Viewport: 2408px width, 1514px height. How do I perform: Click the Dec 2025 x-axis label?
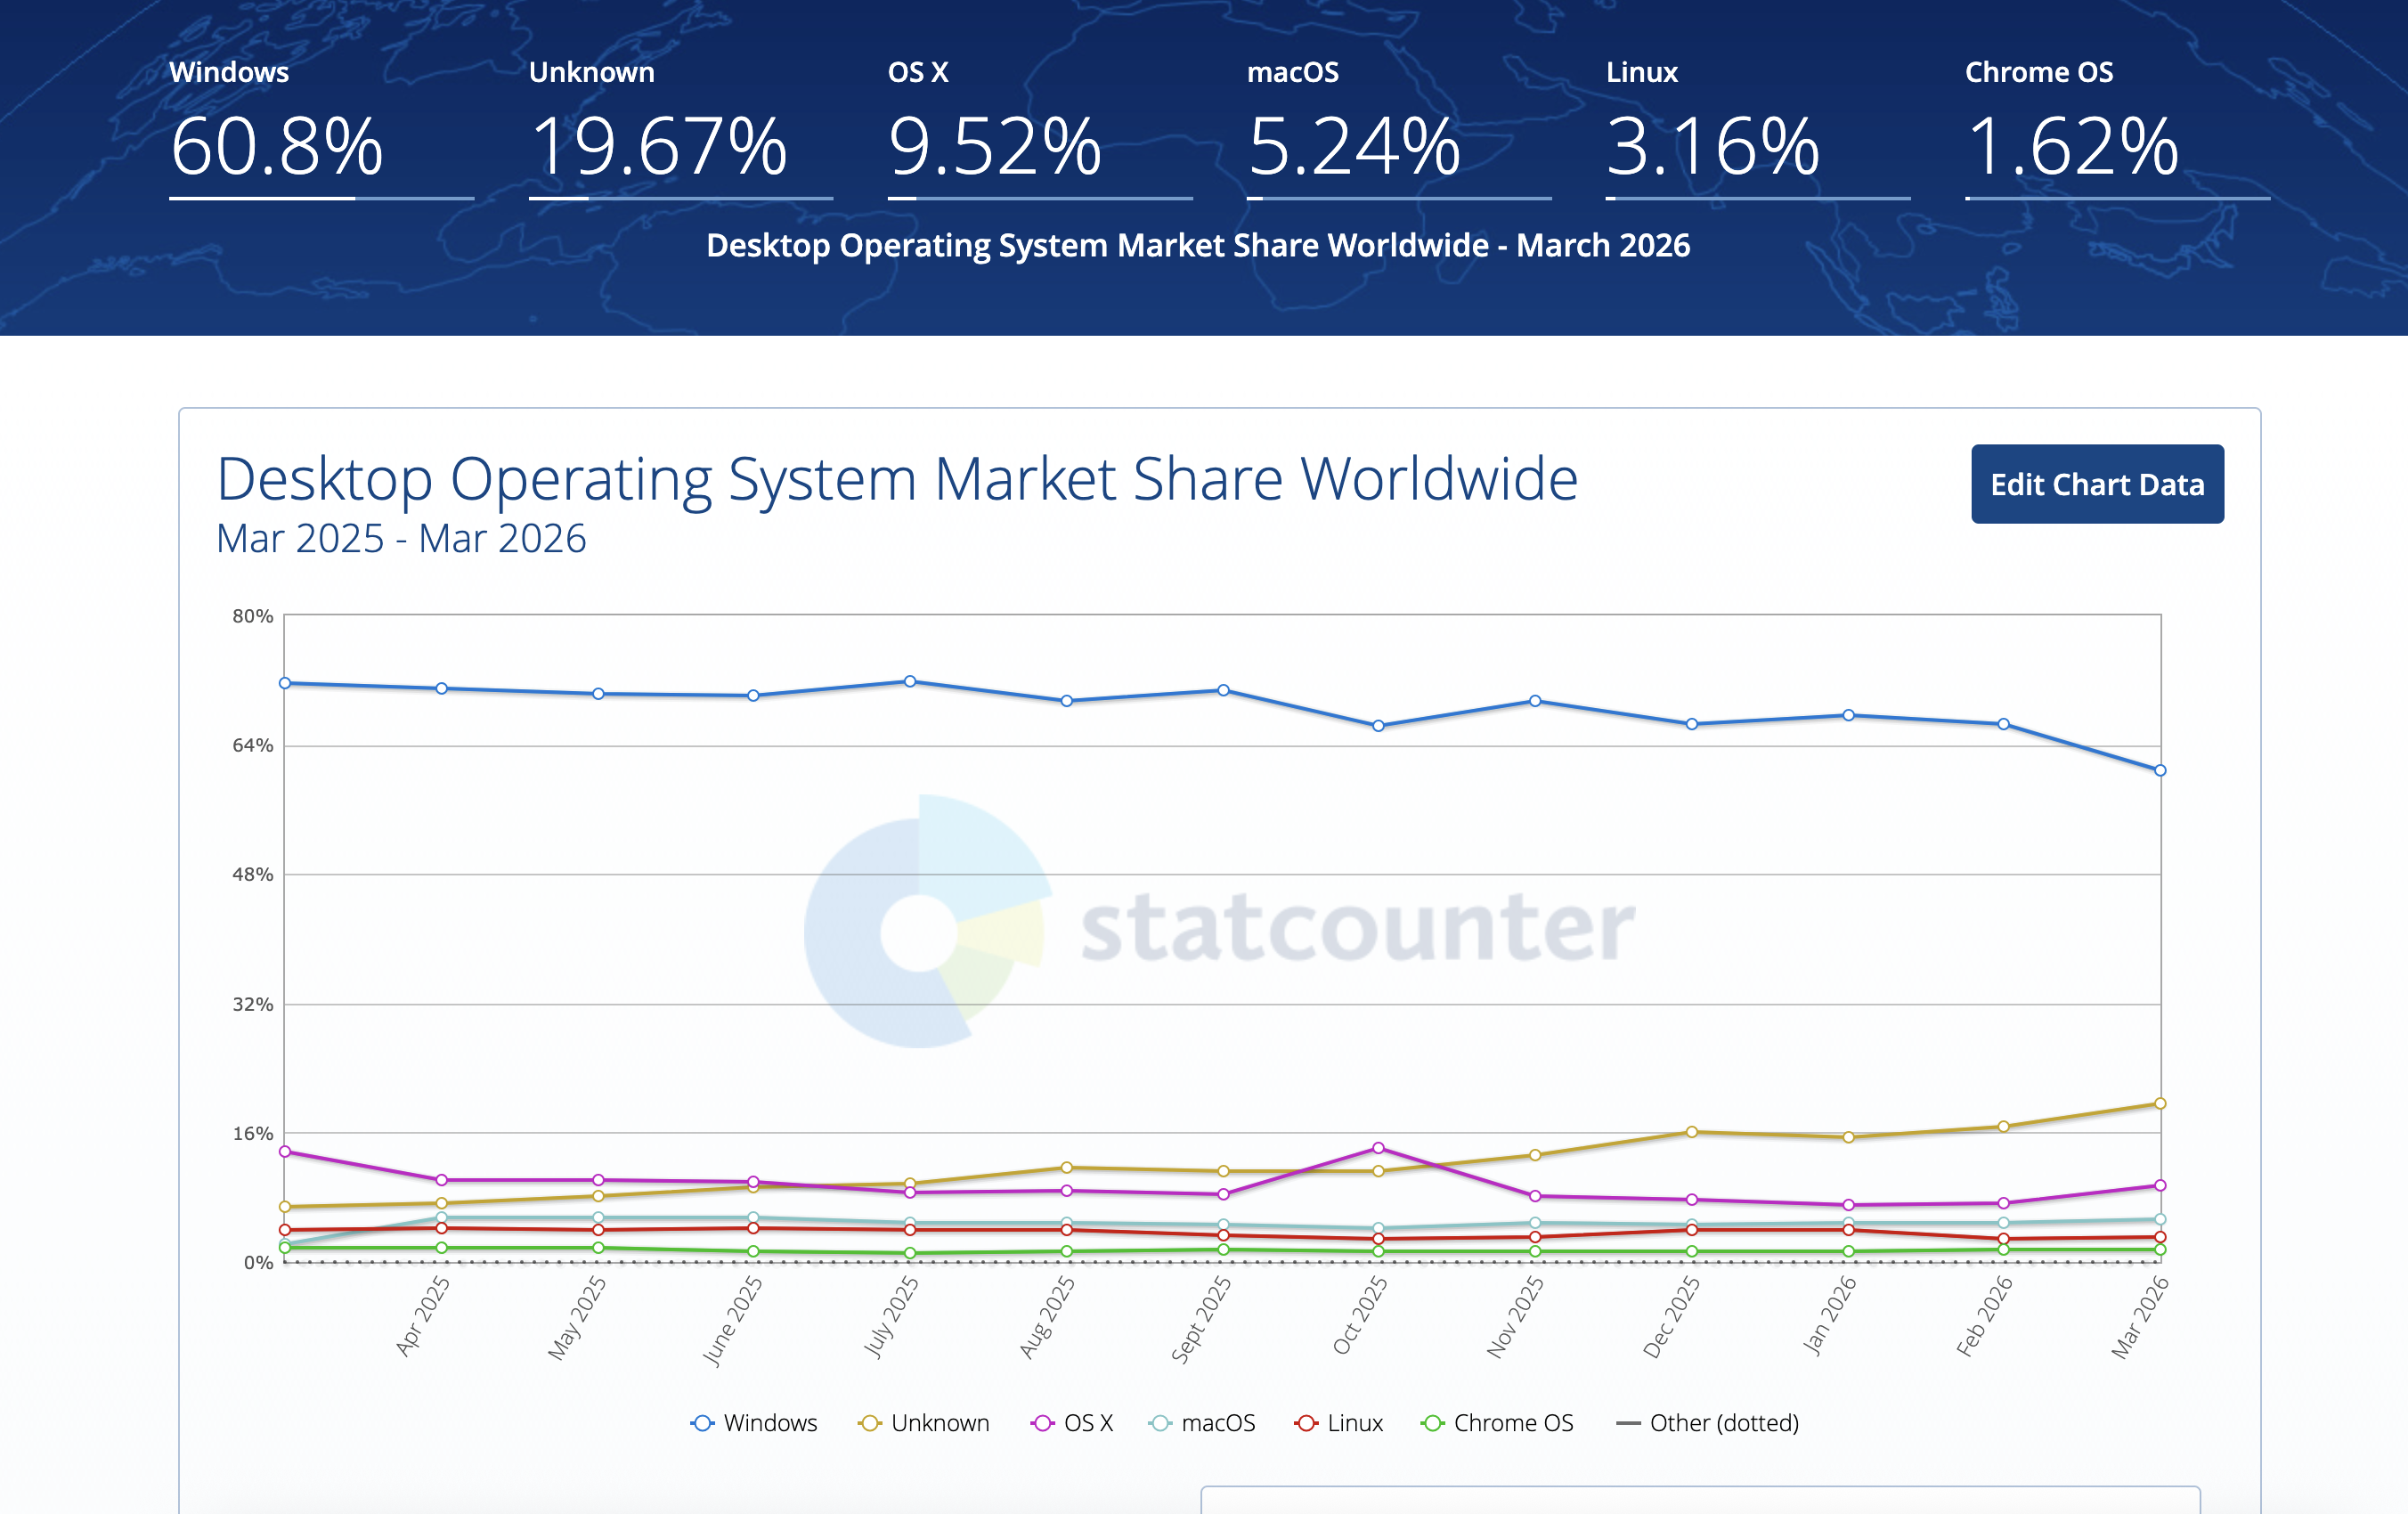coord(1671,1317)
